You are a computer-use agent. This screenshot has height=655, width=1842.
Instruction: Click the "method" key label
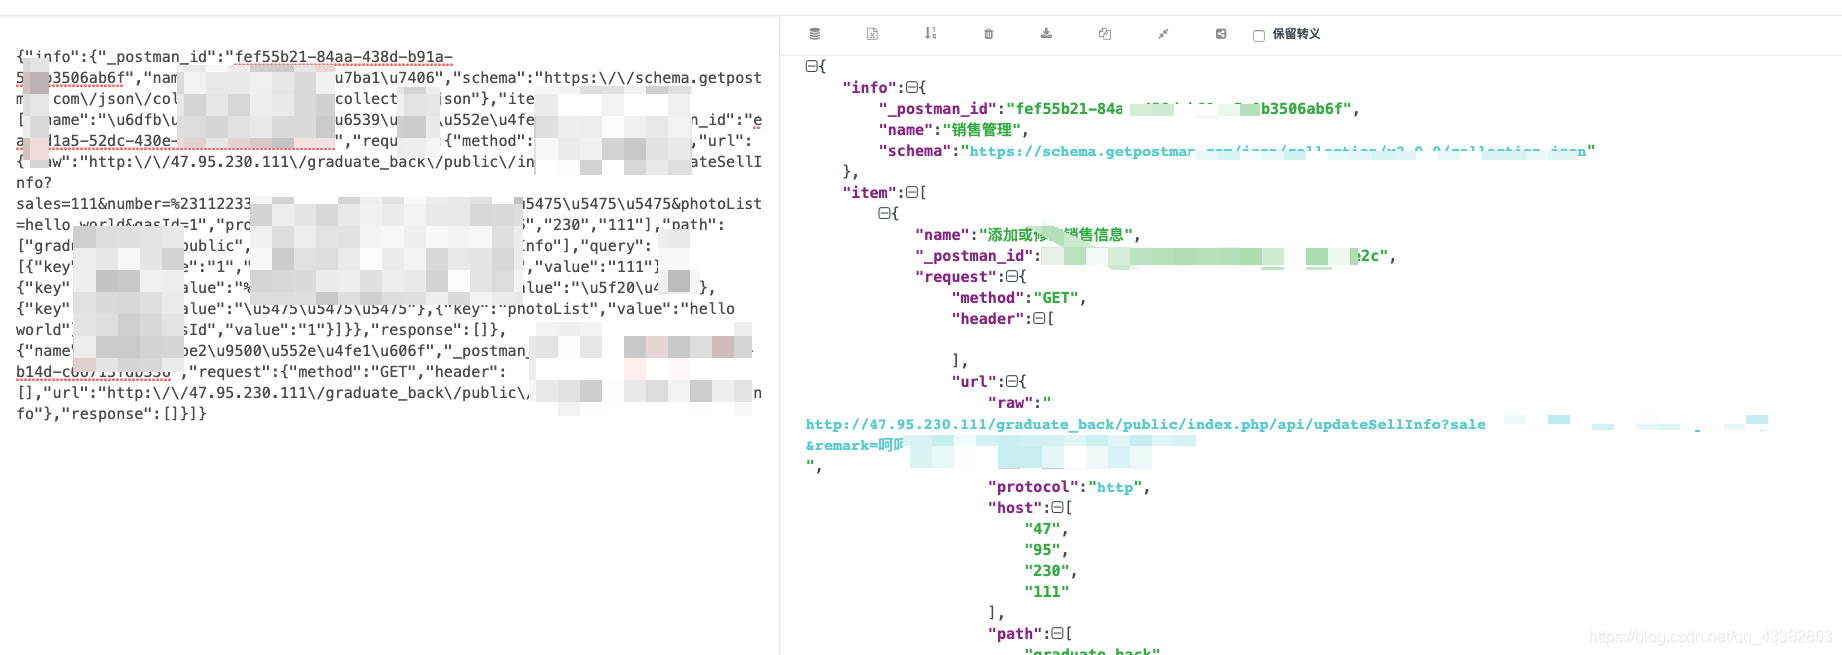coord(988,298)
